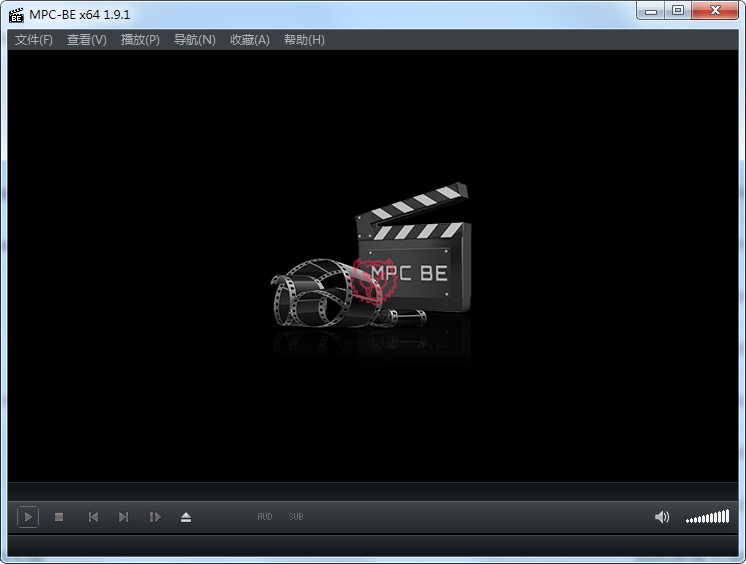Skip to the previous file
The width and height of the screenshot is (746, 564).
tap(93, 517)
